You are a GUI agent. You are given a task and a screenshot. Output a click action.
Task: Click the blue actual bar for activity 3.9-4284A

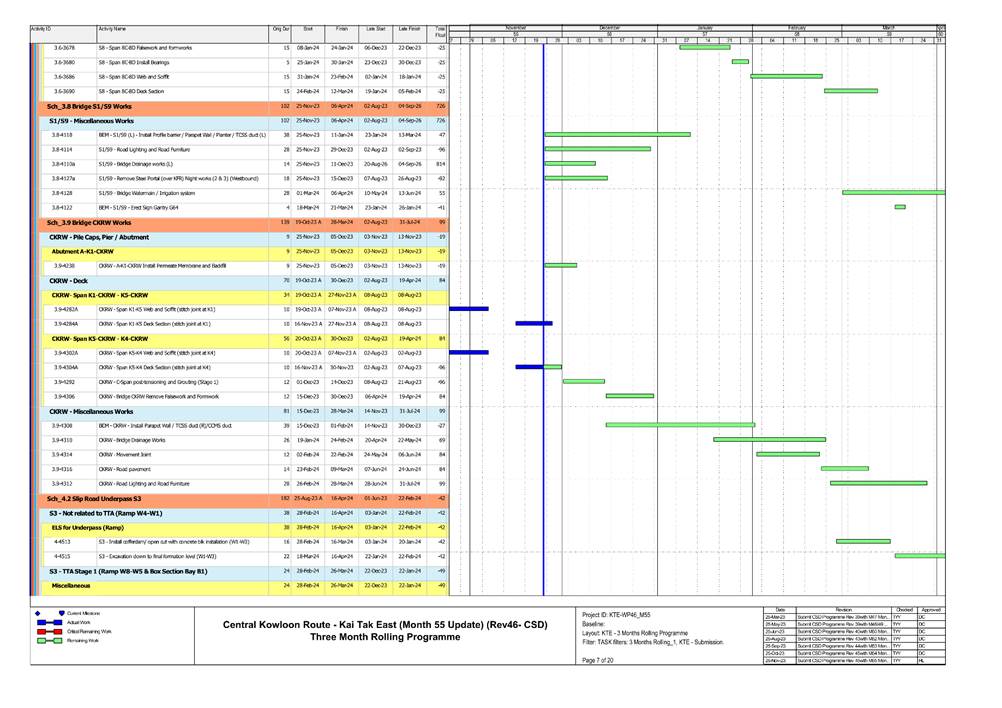[533, 324]
